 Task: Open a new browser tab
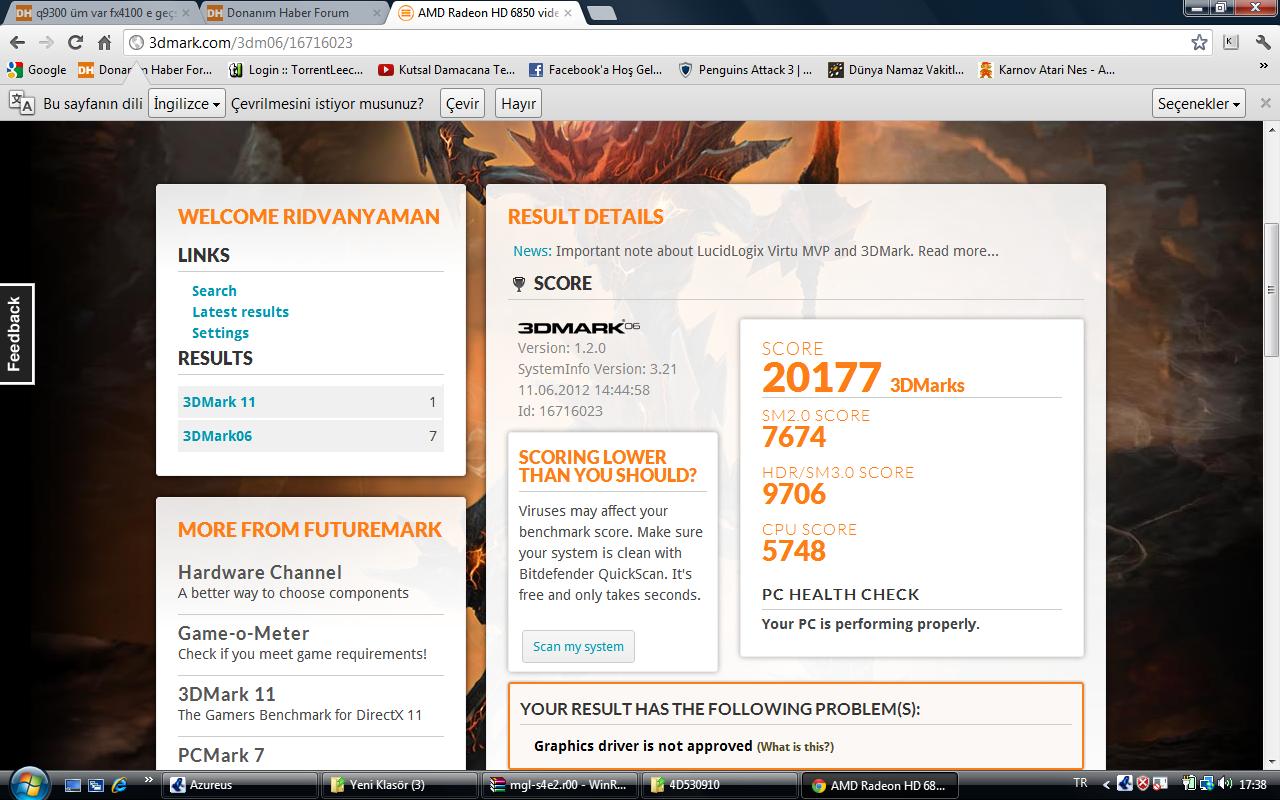click(601, 13)
